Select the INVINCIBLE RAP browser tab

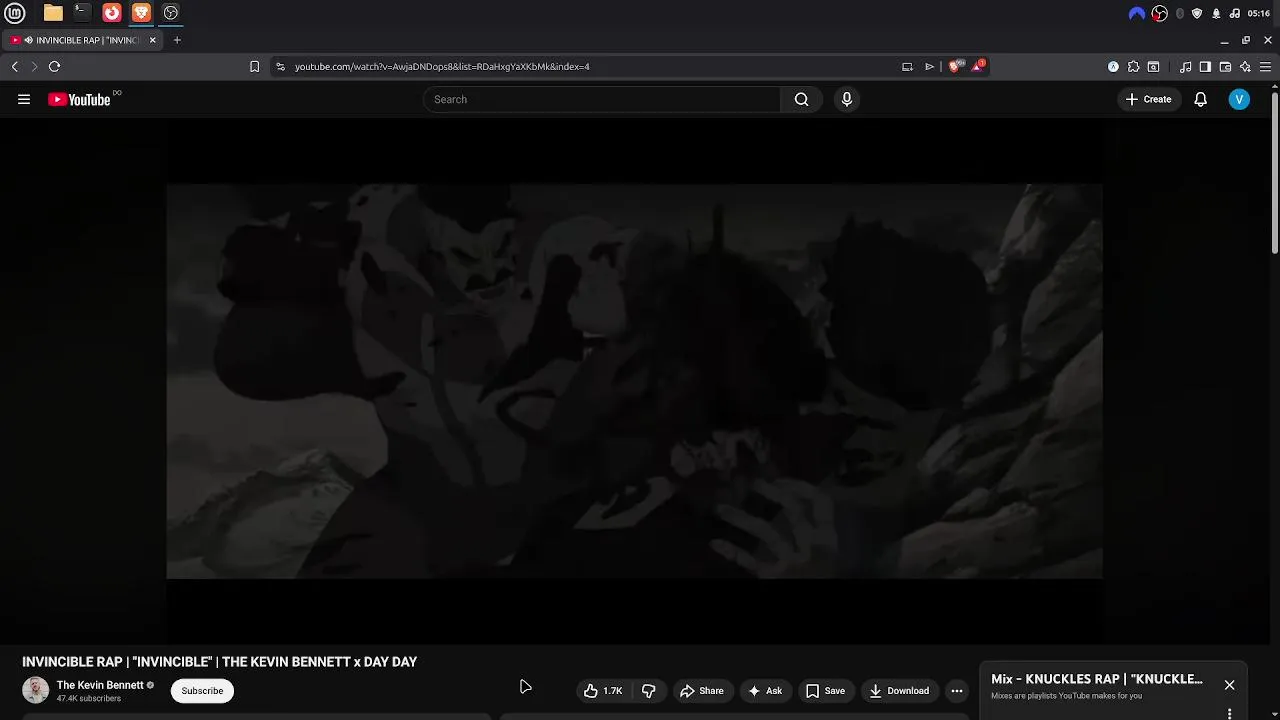(84, 40)
